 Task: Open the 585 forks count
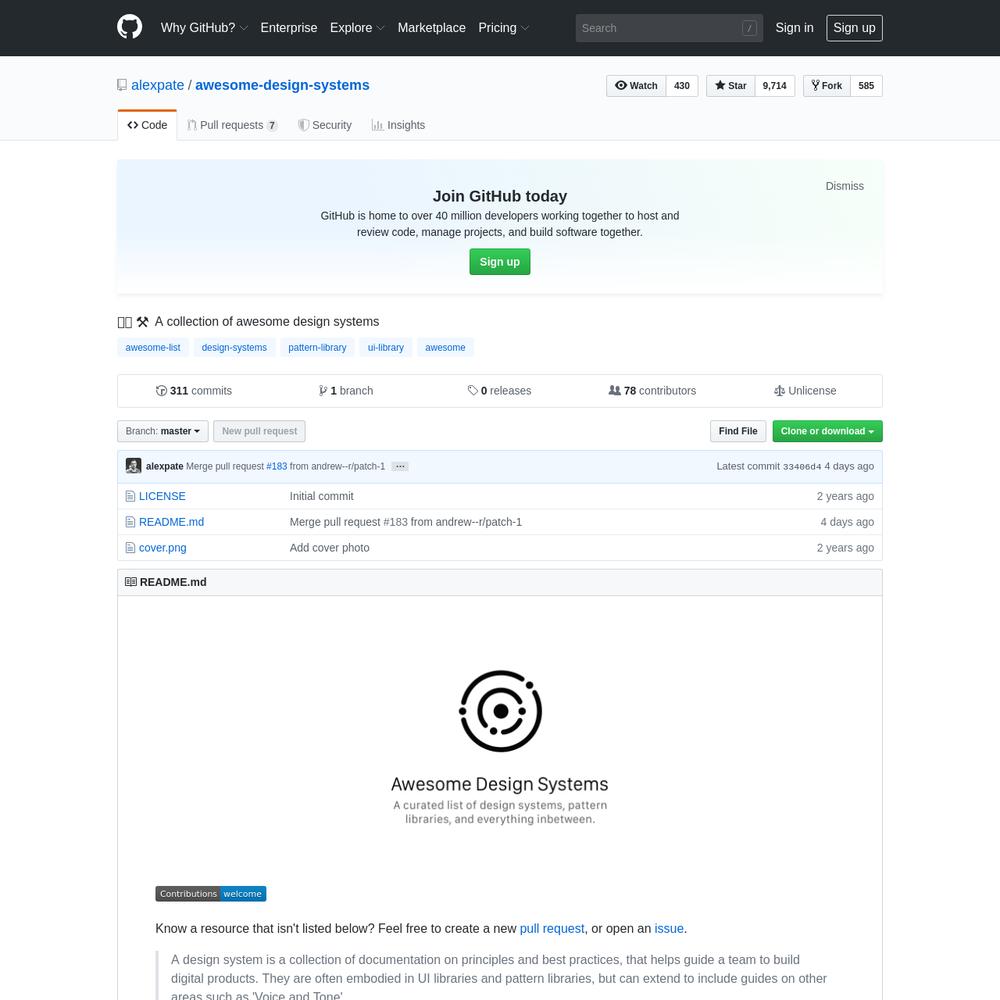866,85
